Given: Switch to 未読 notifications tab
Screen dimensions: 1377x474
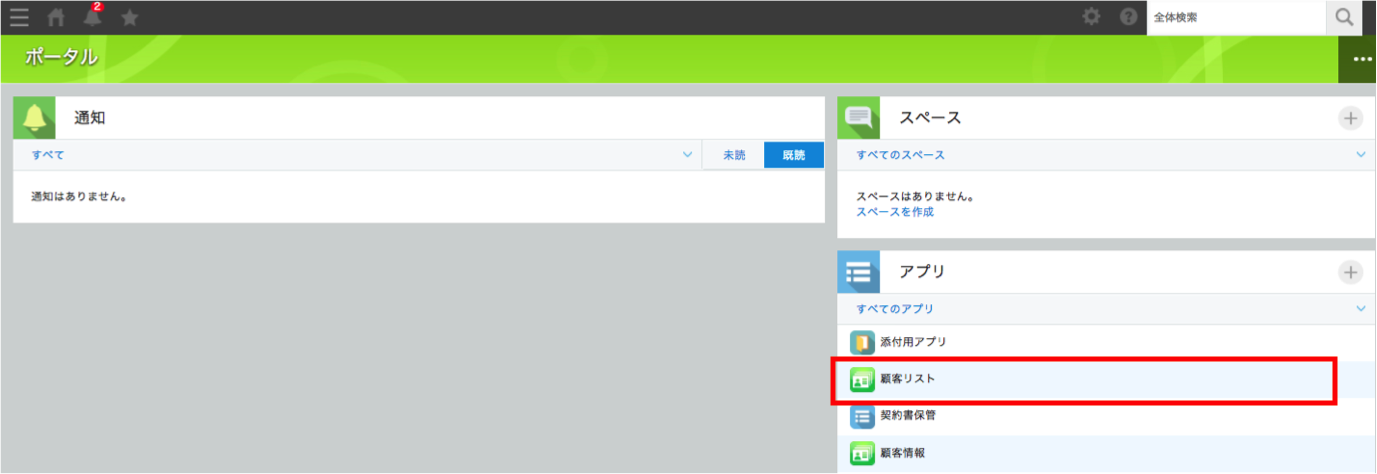Looking at the screenshot, I should point(734,155).
